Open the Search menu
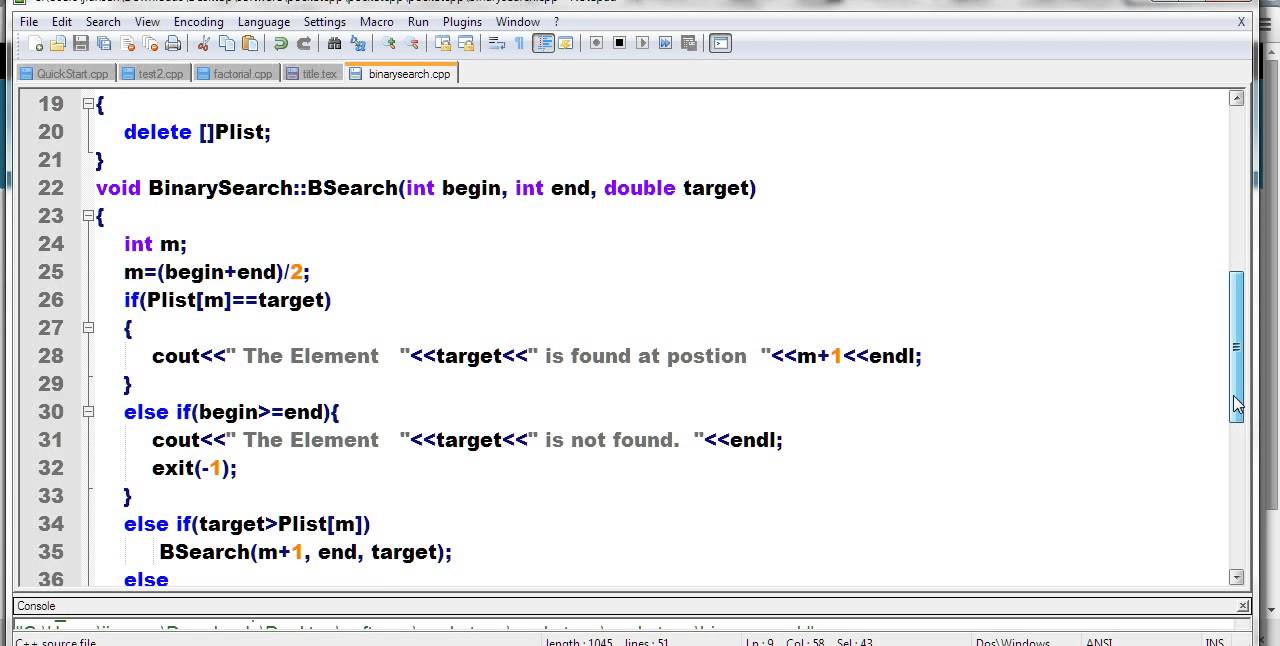 103,21
